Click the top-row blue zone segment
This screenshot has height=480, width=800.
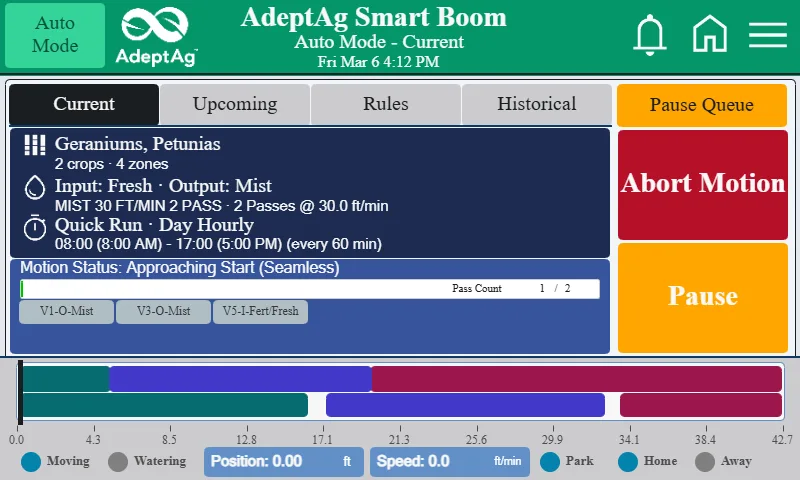coord(240,379)
